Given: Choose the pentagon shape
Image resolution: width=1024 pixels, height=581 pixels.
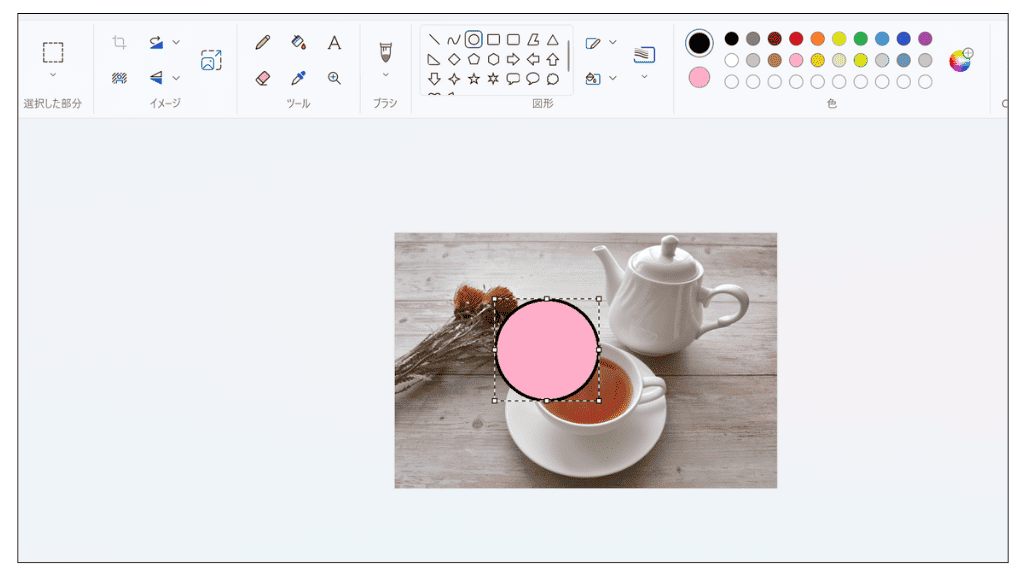Looking at the screenshot, I should pyautogui.click(x=474, y=59).
